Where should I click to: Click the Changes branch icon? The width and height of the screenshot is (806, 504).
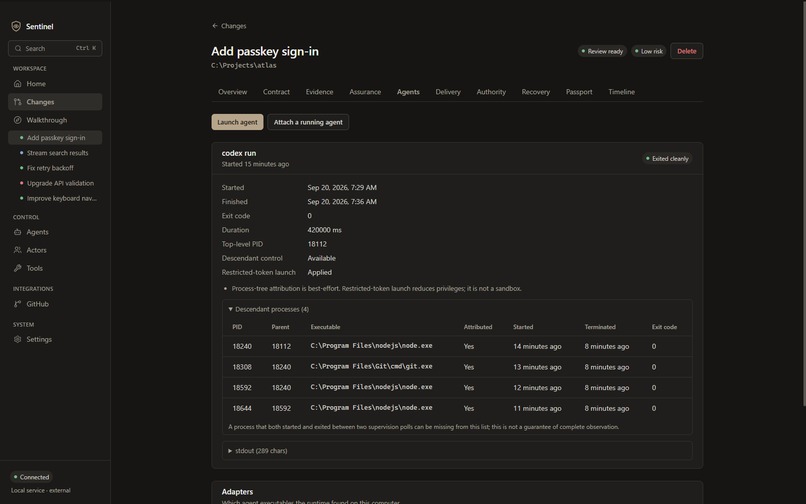(17, 102)
